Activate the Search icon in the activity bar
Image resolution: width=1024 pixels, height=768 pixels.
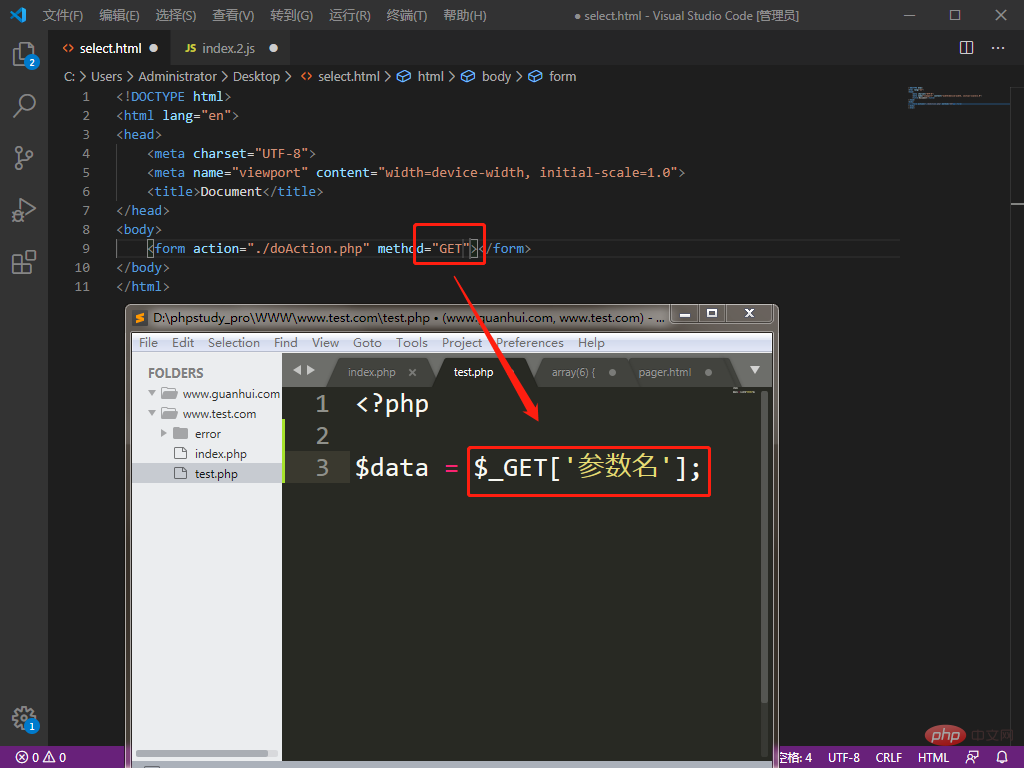click(25, 105)
